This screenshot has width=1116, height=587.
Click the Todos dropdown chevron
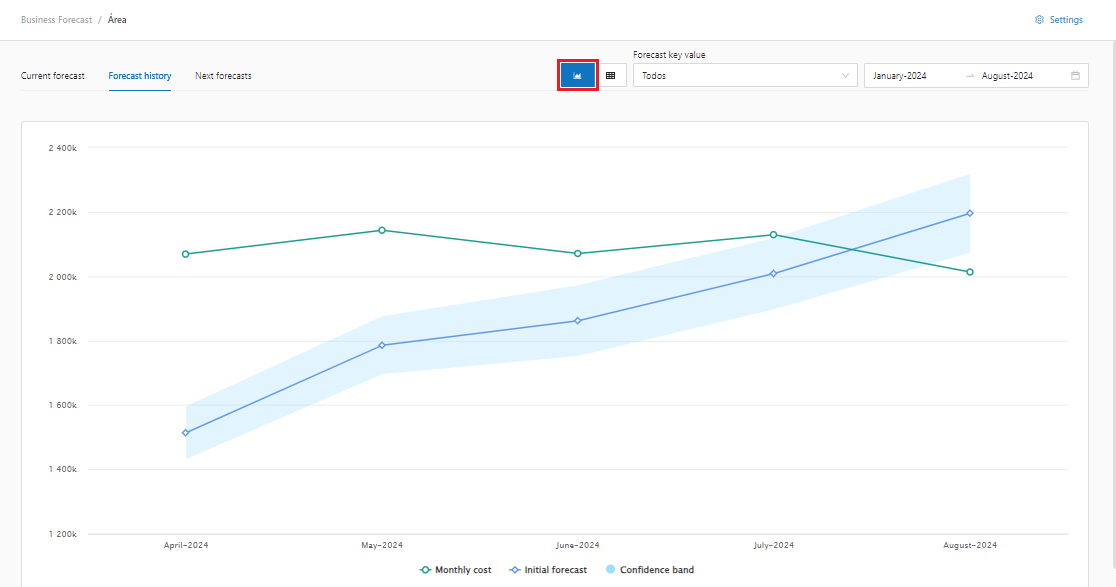click(x=846, y=76)
